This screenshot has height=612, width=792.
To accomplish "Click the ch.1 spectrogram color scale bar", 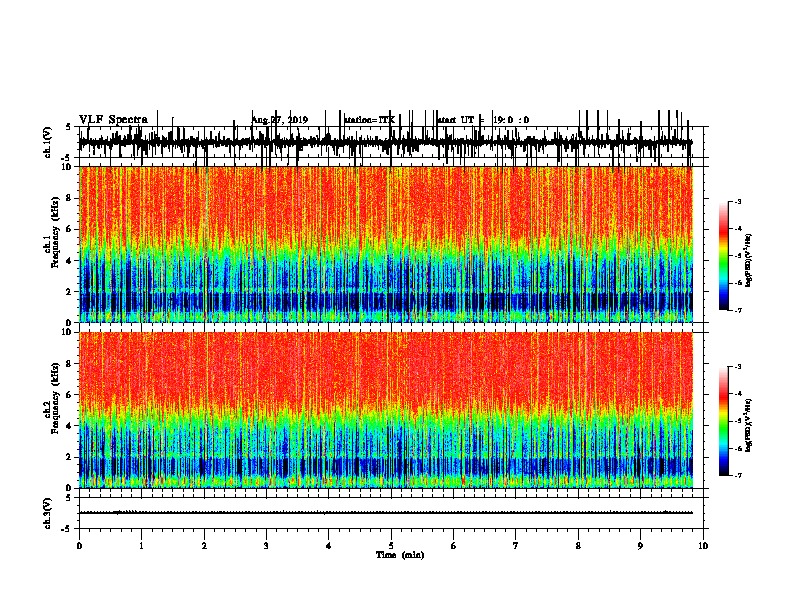I will (x=723, y=256).
